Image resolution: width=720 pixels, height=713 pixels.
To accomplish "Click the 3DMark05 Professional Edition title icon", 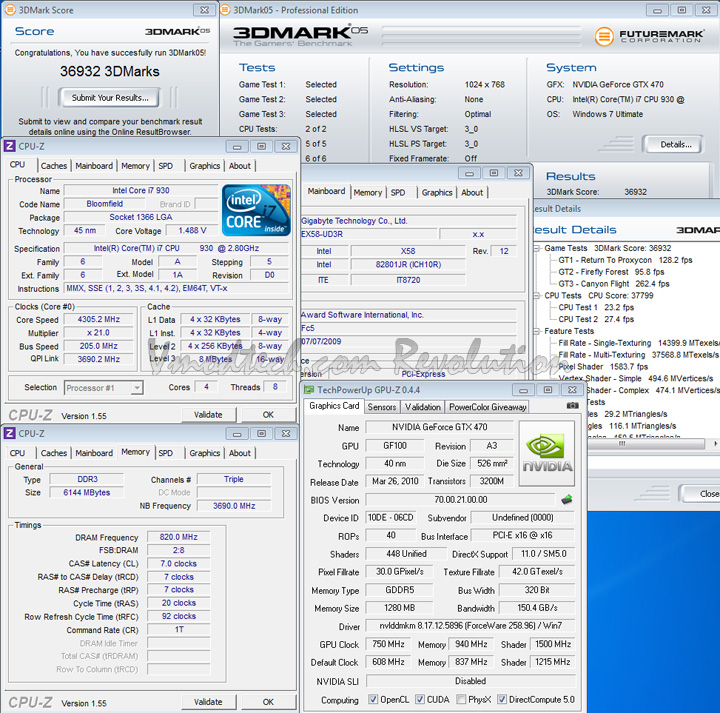I will (225, 10).
